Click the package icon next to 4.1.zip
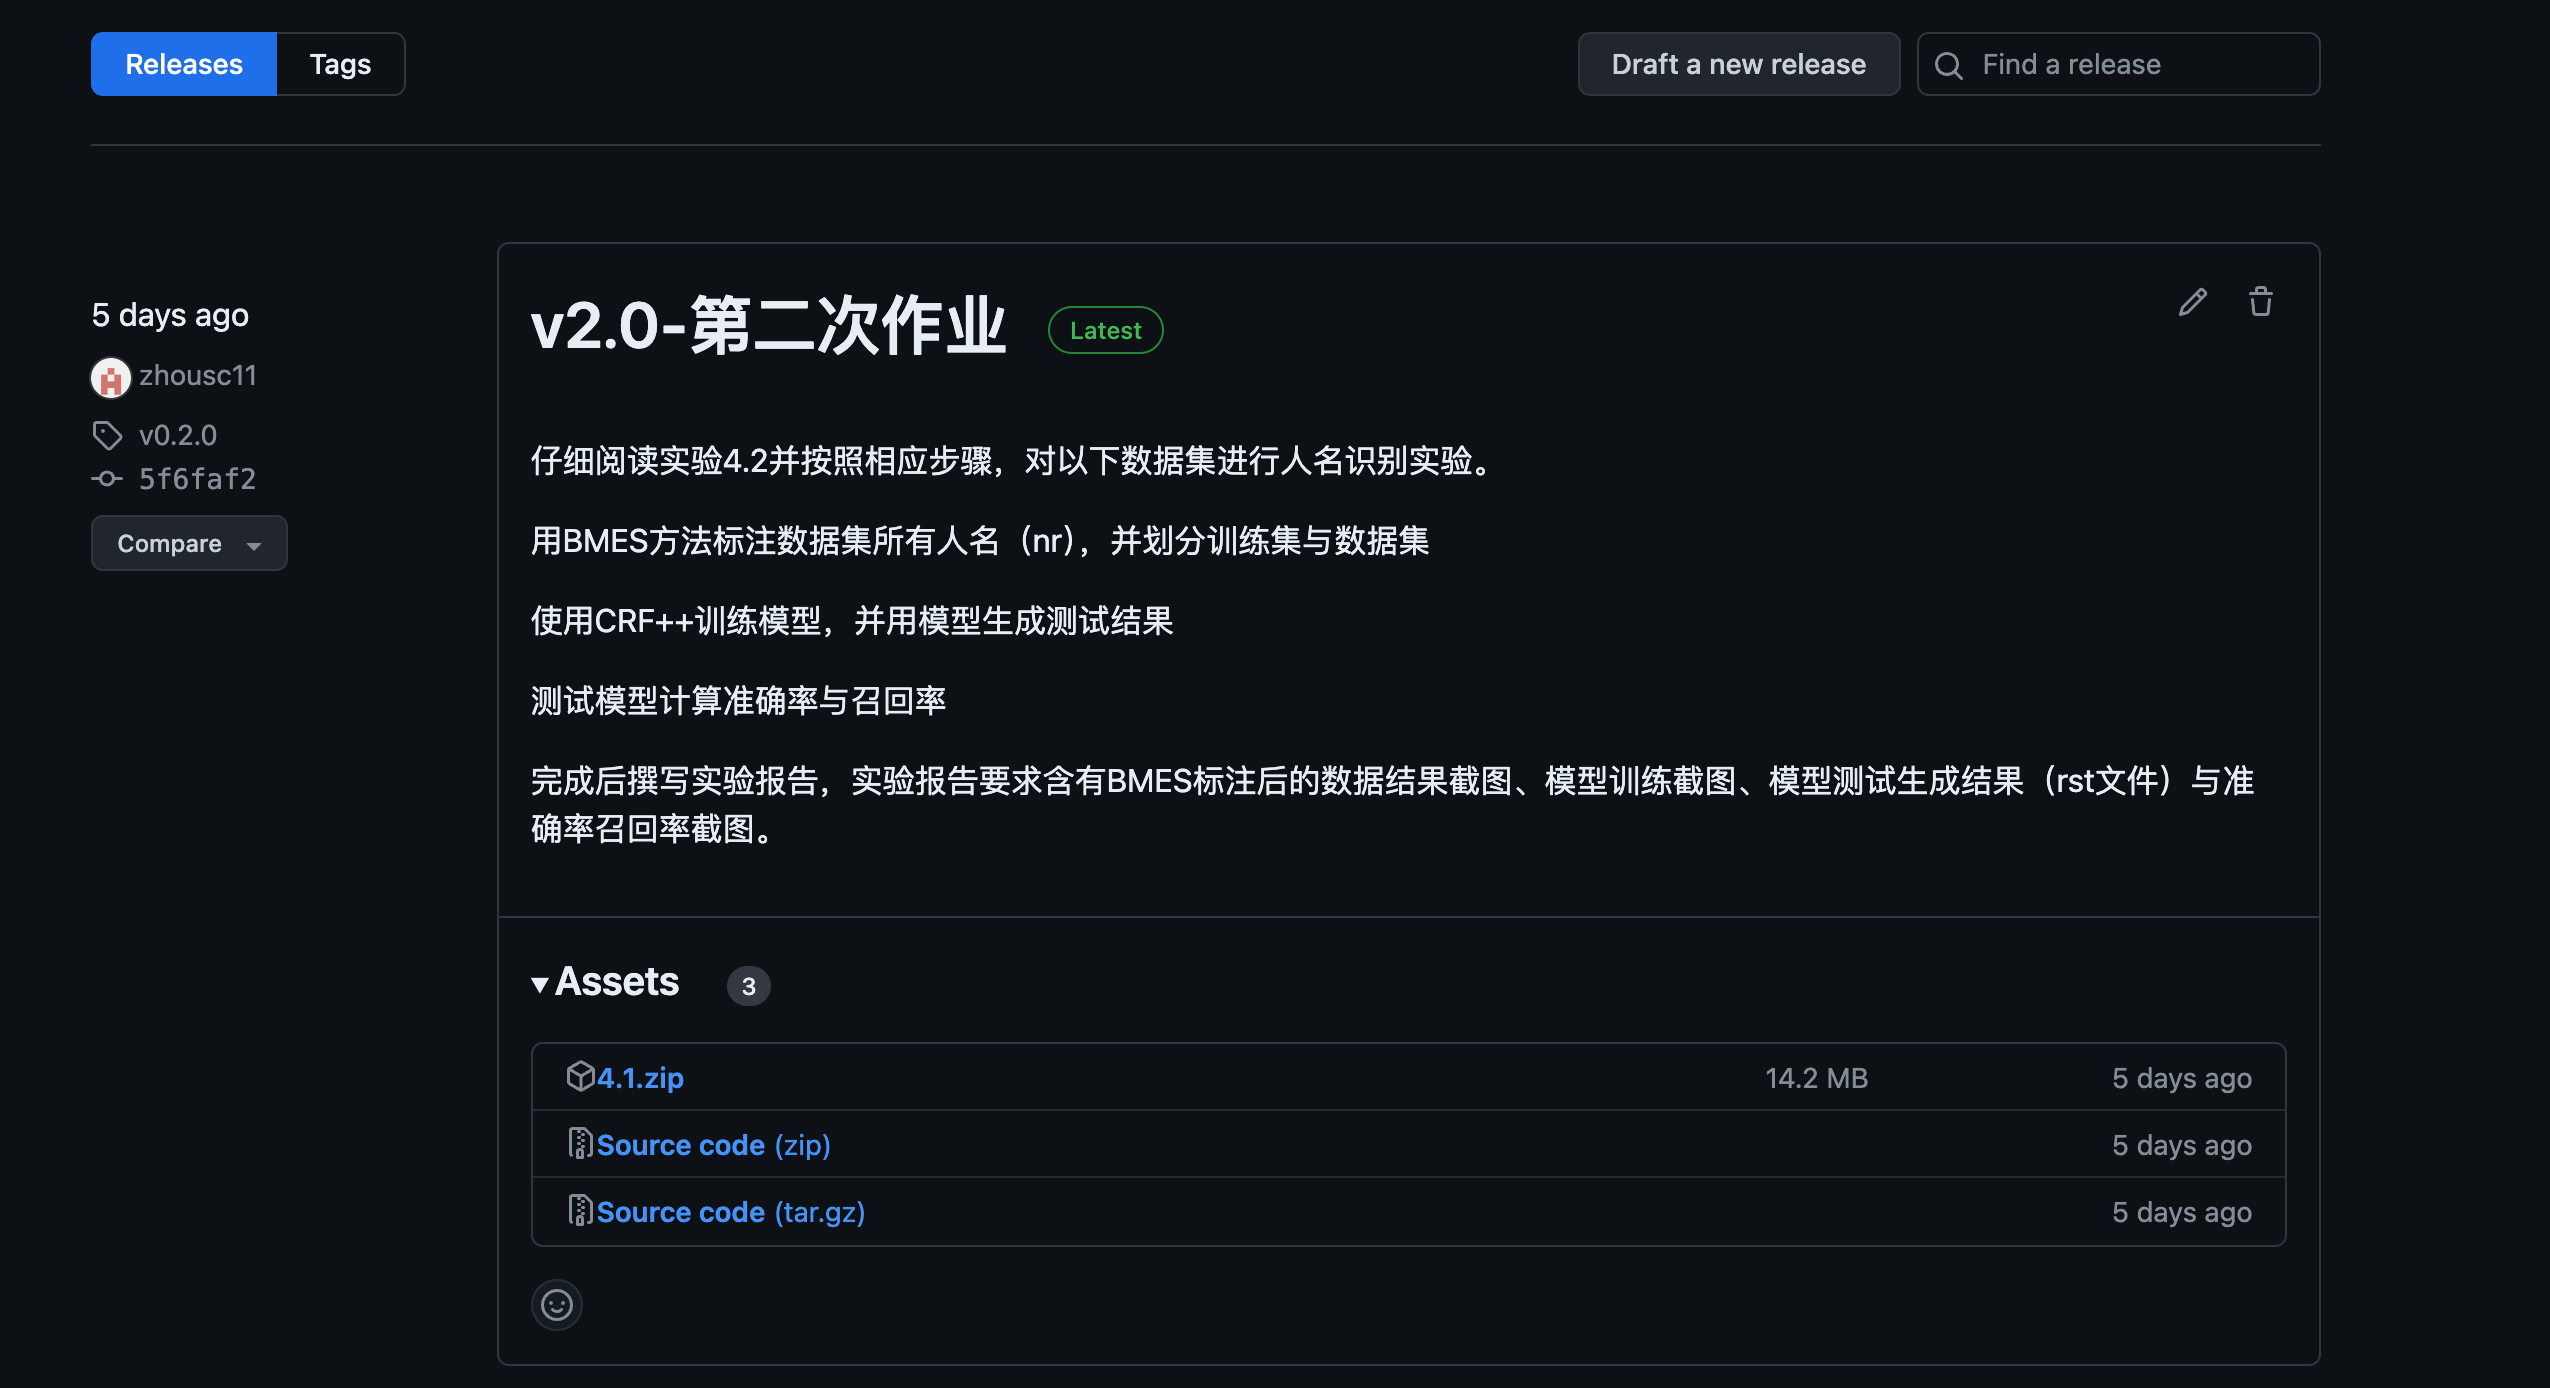The image size is (2550, 1388). (581, 1076)
